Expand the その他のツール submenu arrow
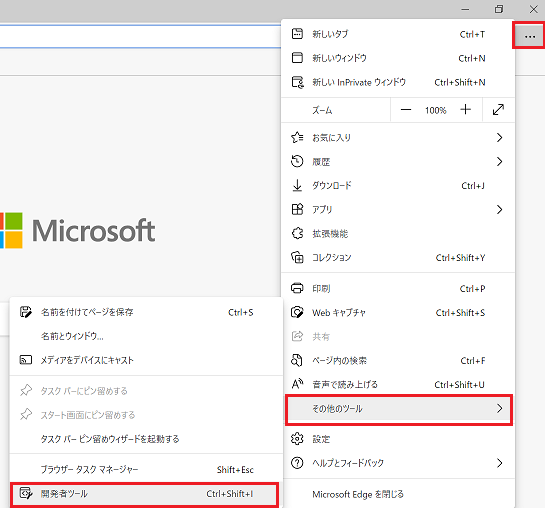 point(499,408)
